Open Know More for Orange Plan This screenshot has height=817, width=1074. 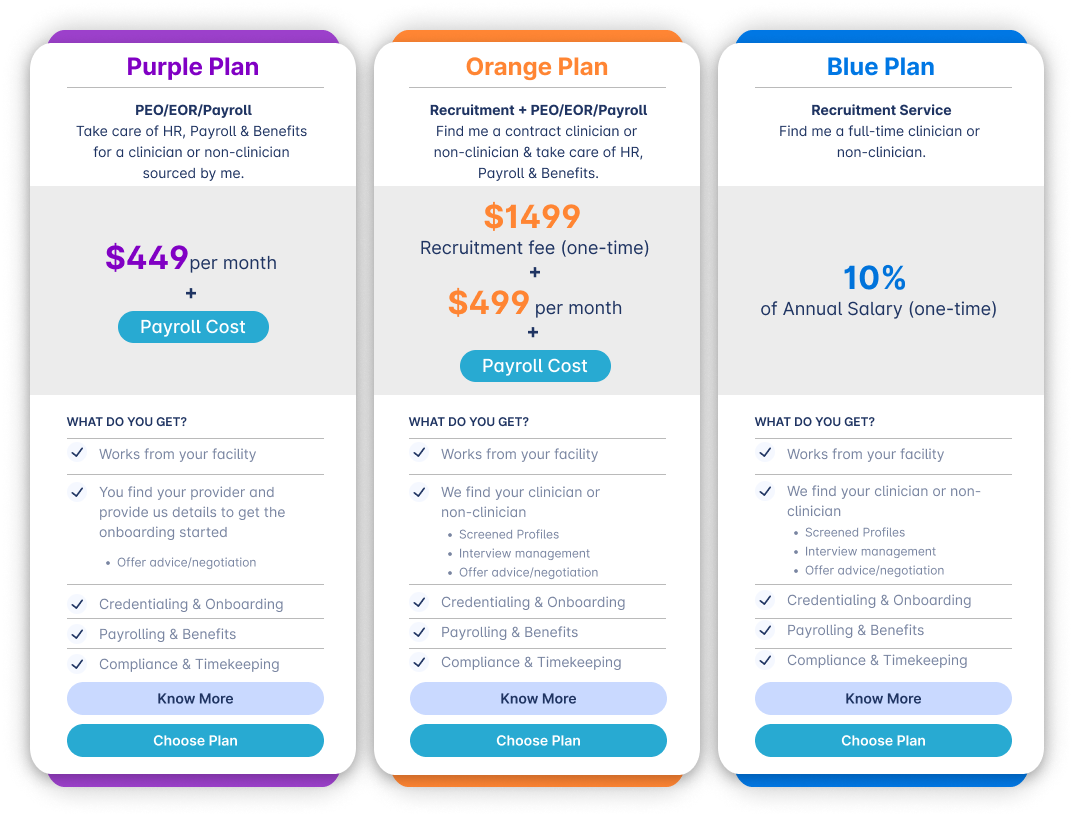coord(538,699)
